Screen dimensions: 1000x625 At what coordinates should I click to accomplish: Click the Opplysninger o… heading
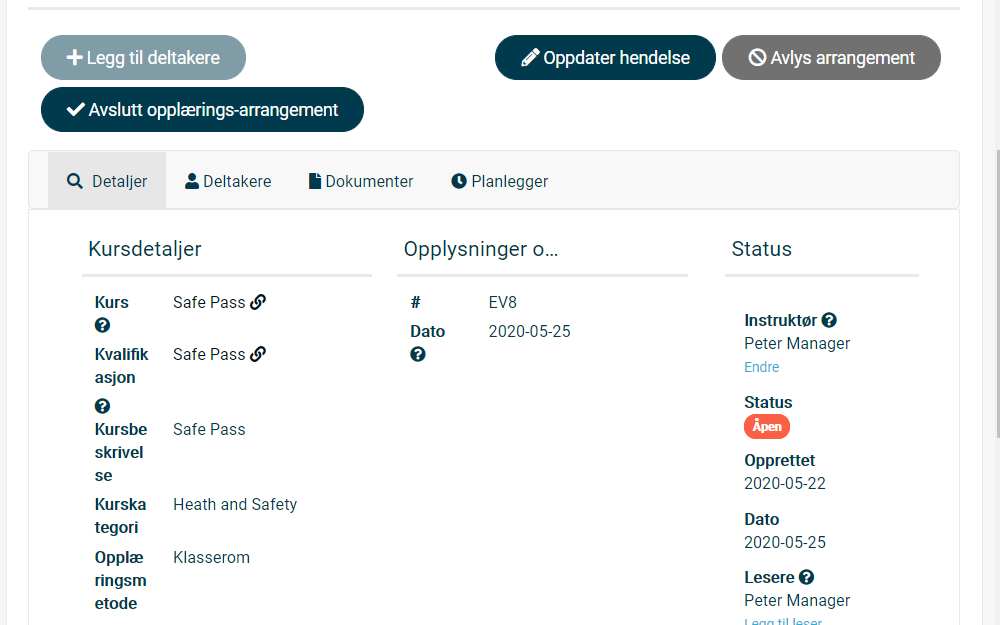click(x=481, y=249)
